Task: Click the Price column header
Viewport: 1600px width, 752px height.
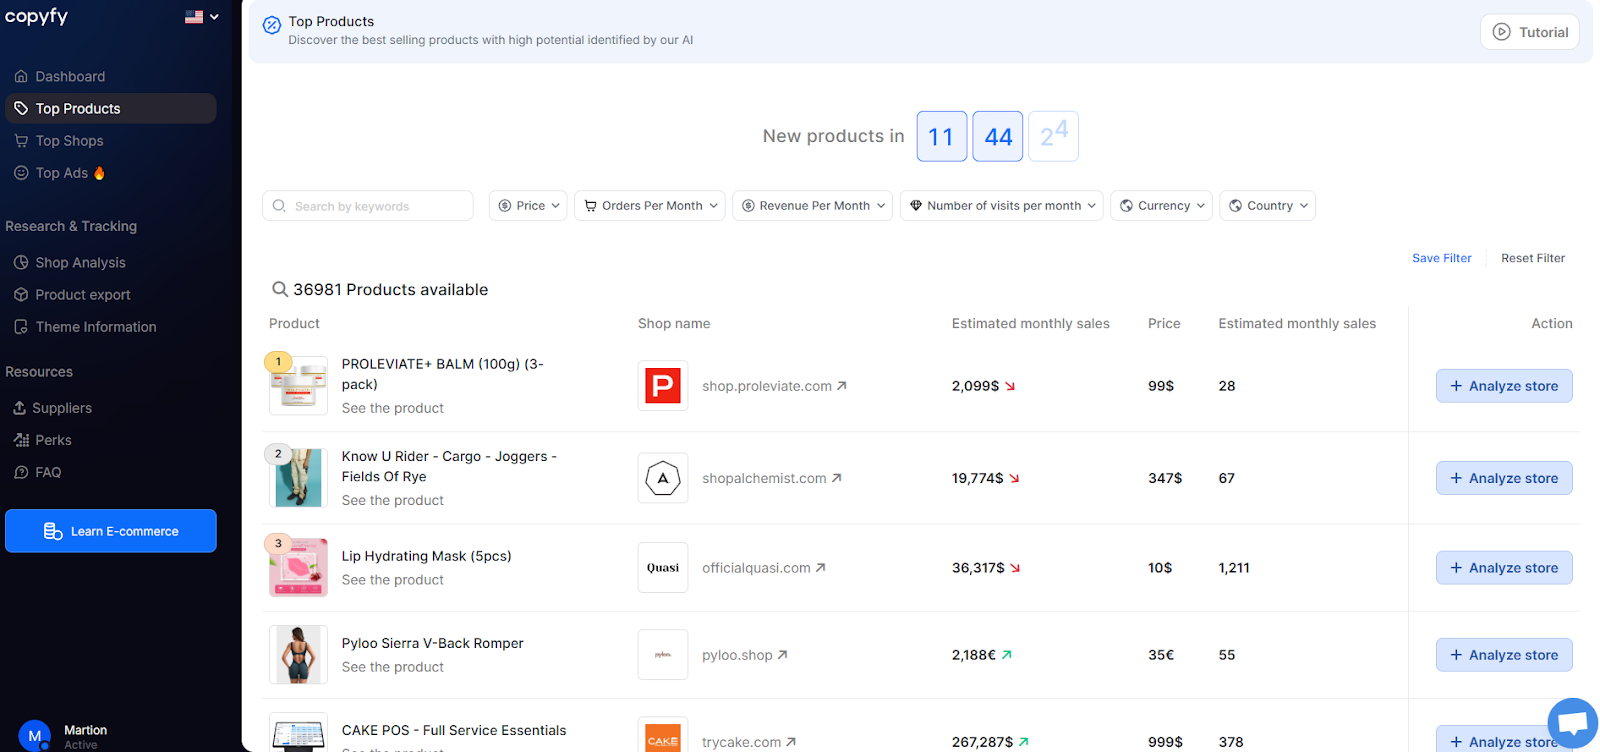Action: 1164,323
